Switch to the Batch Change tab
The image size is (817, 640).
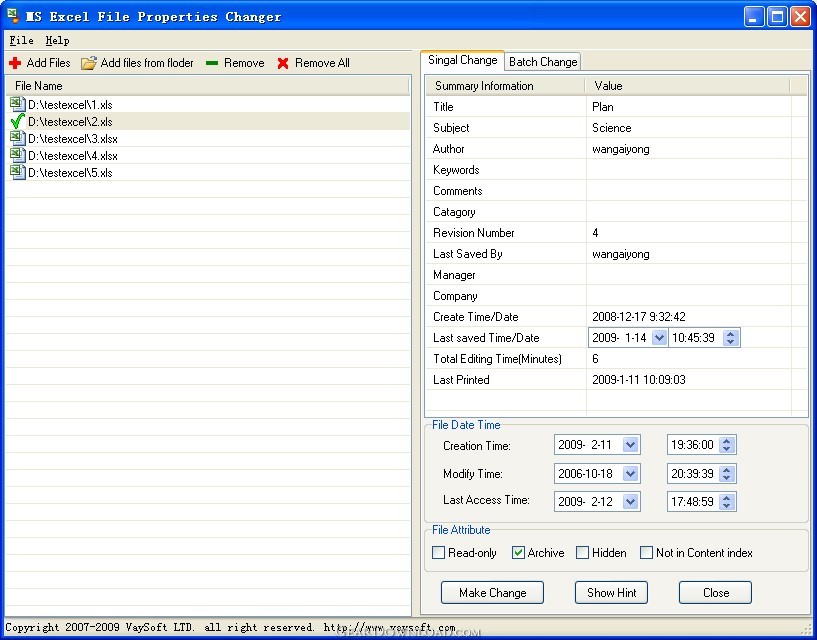tap(543, 62)
